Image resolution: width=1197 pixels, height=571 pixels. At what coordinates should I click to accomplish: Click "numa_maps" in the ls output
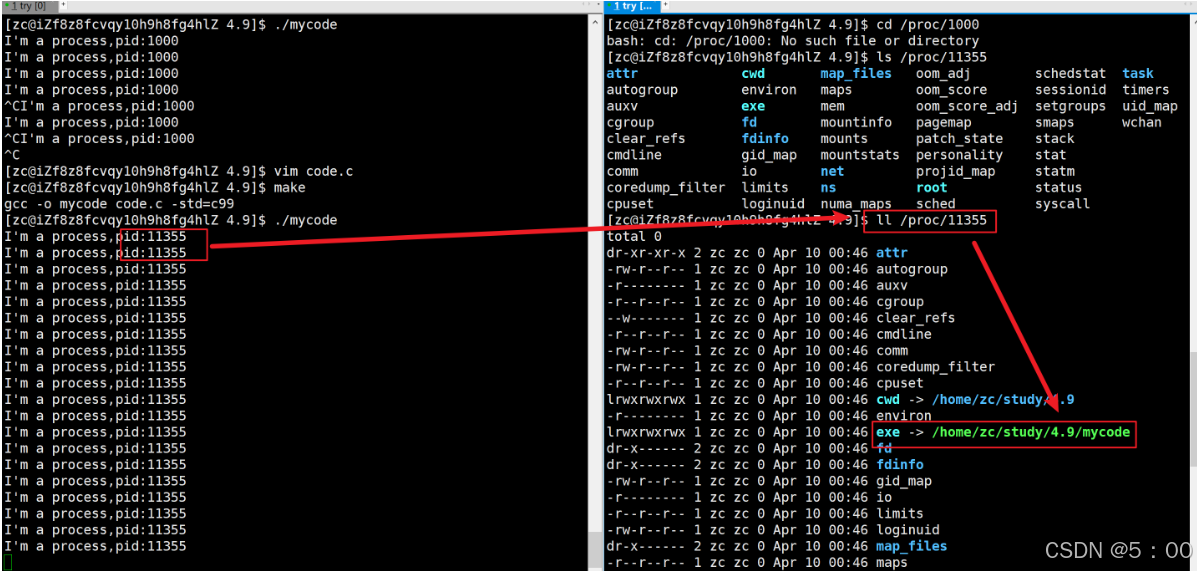click(855, 204)
